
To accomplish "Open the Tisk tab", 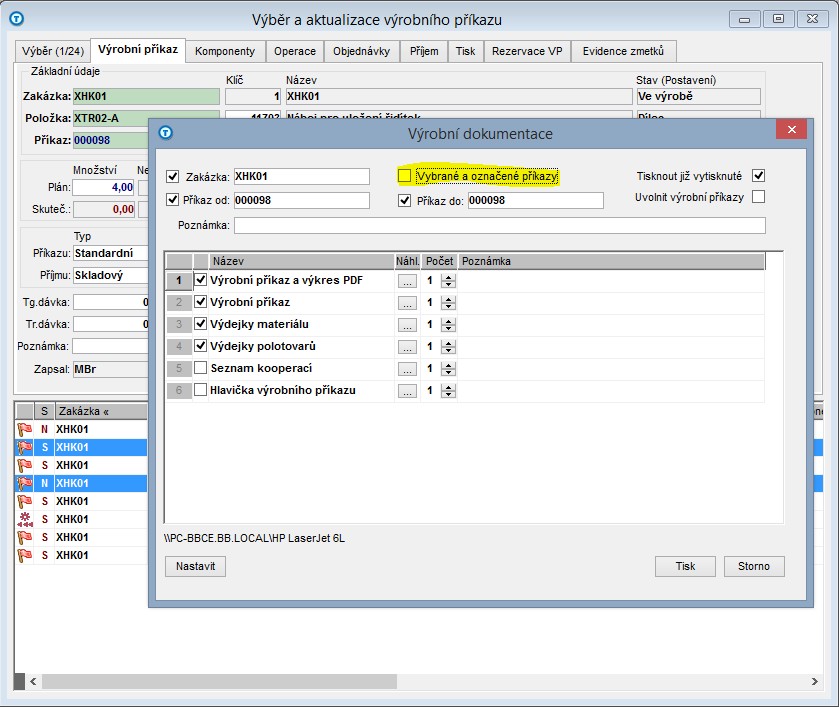I will coord(465,51).
